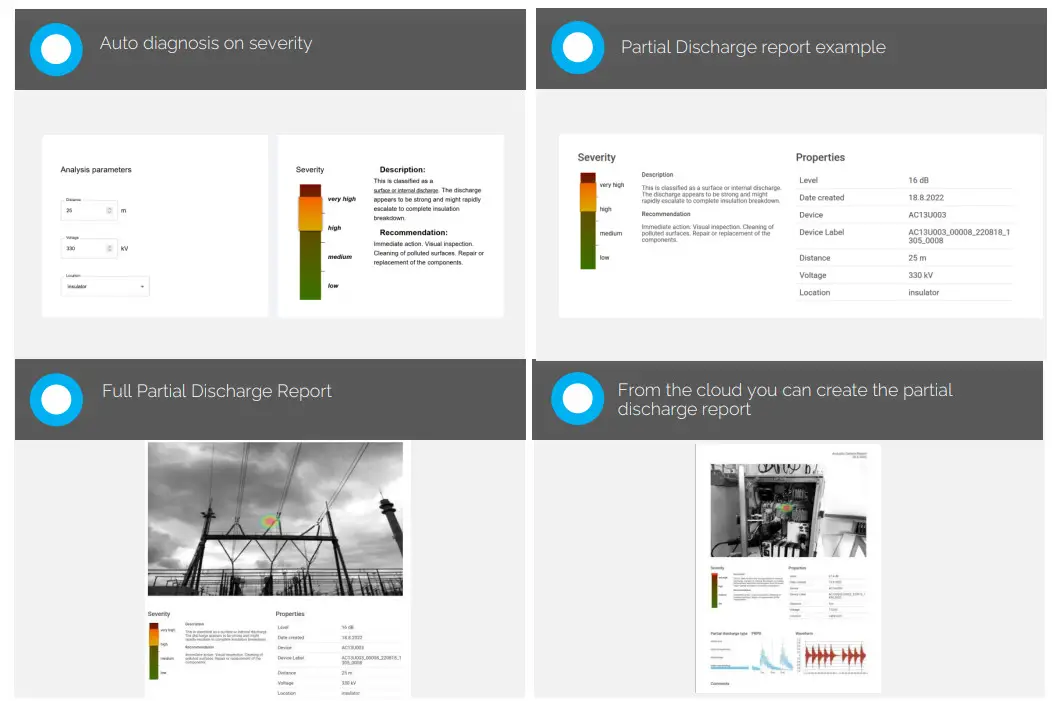This screenshot has width=1062, height=701.
Task: Open the substation photo in Full Partial Discharge Report
Action: click(276, 519)
